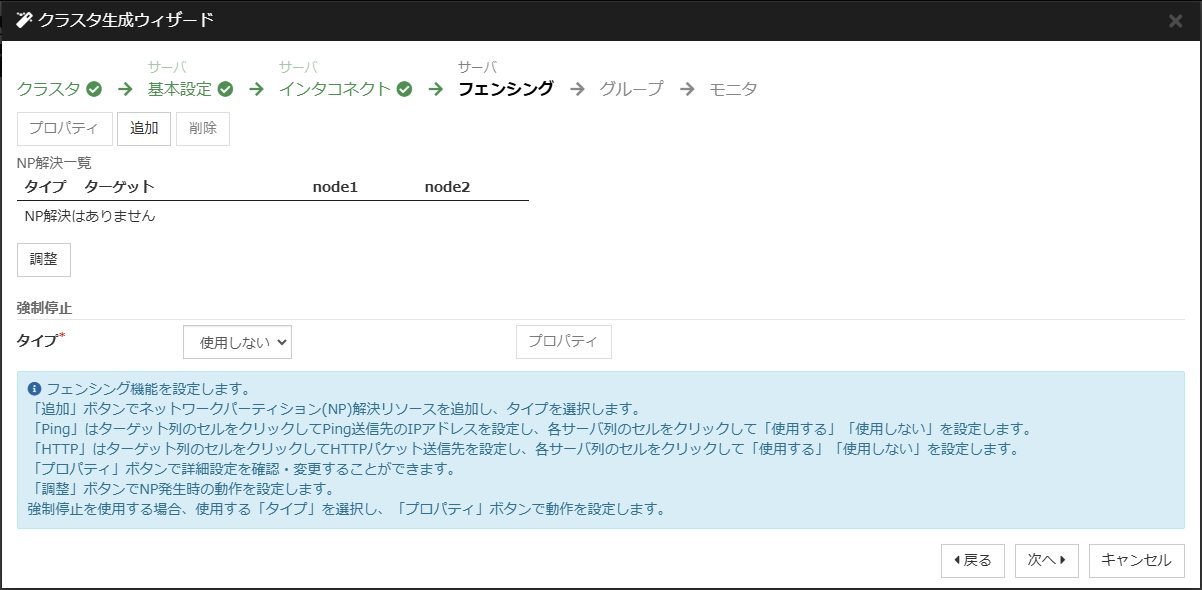Click green checkmark next to インタコネクト step
The height and width of the screenshot is (590, 1202).
coord(404,89)
